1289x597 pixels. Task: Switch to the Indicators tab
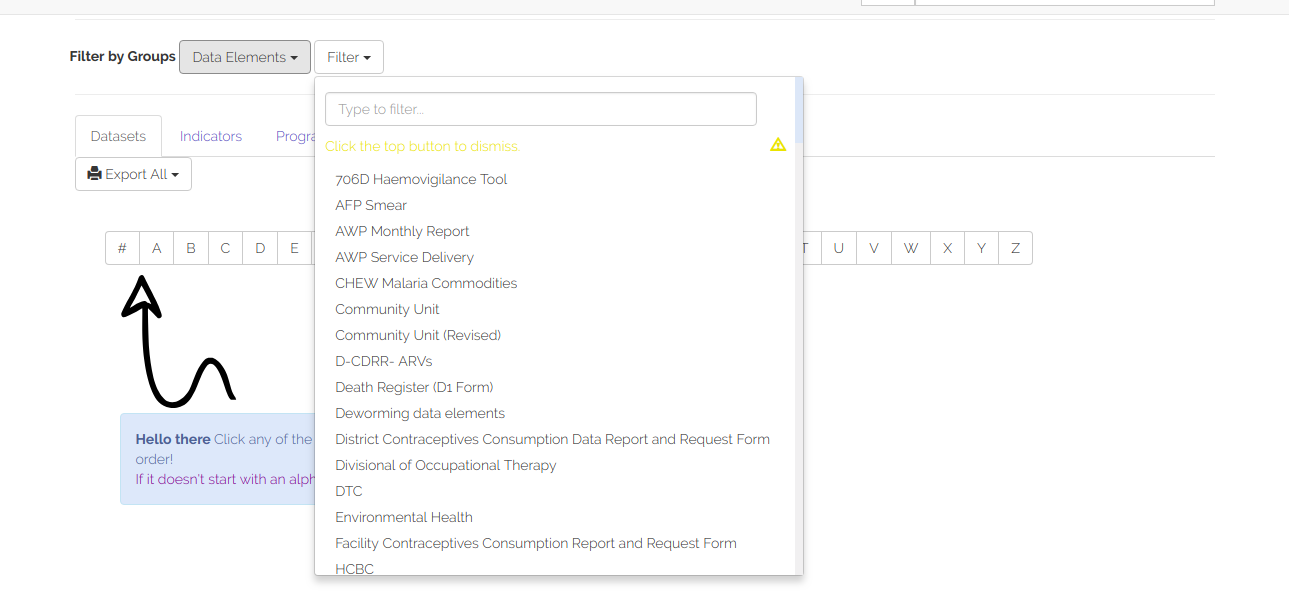[x=211, y=136]
